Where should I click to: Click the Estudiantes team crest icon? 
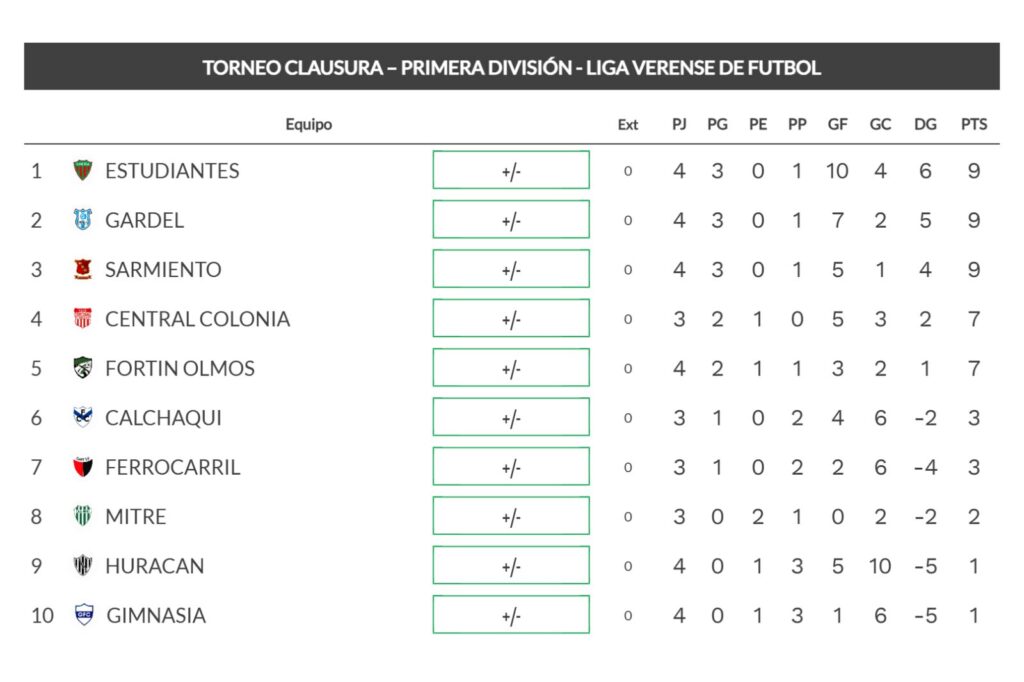pos(83,171)
